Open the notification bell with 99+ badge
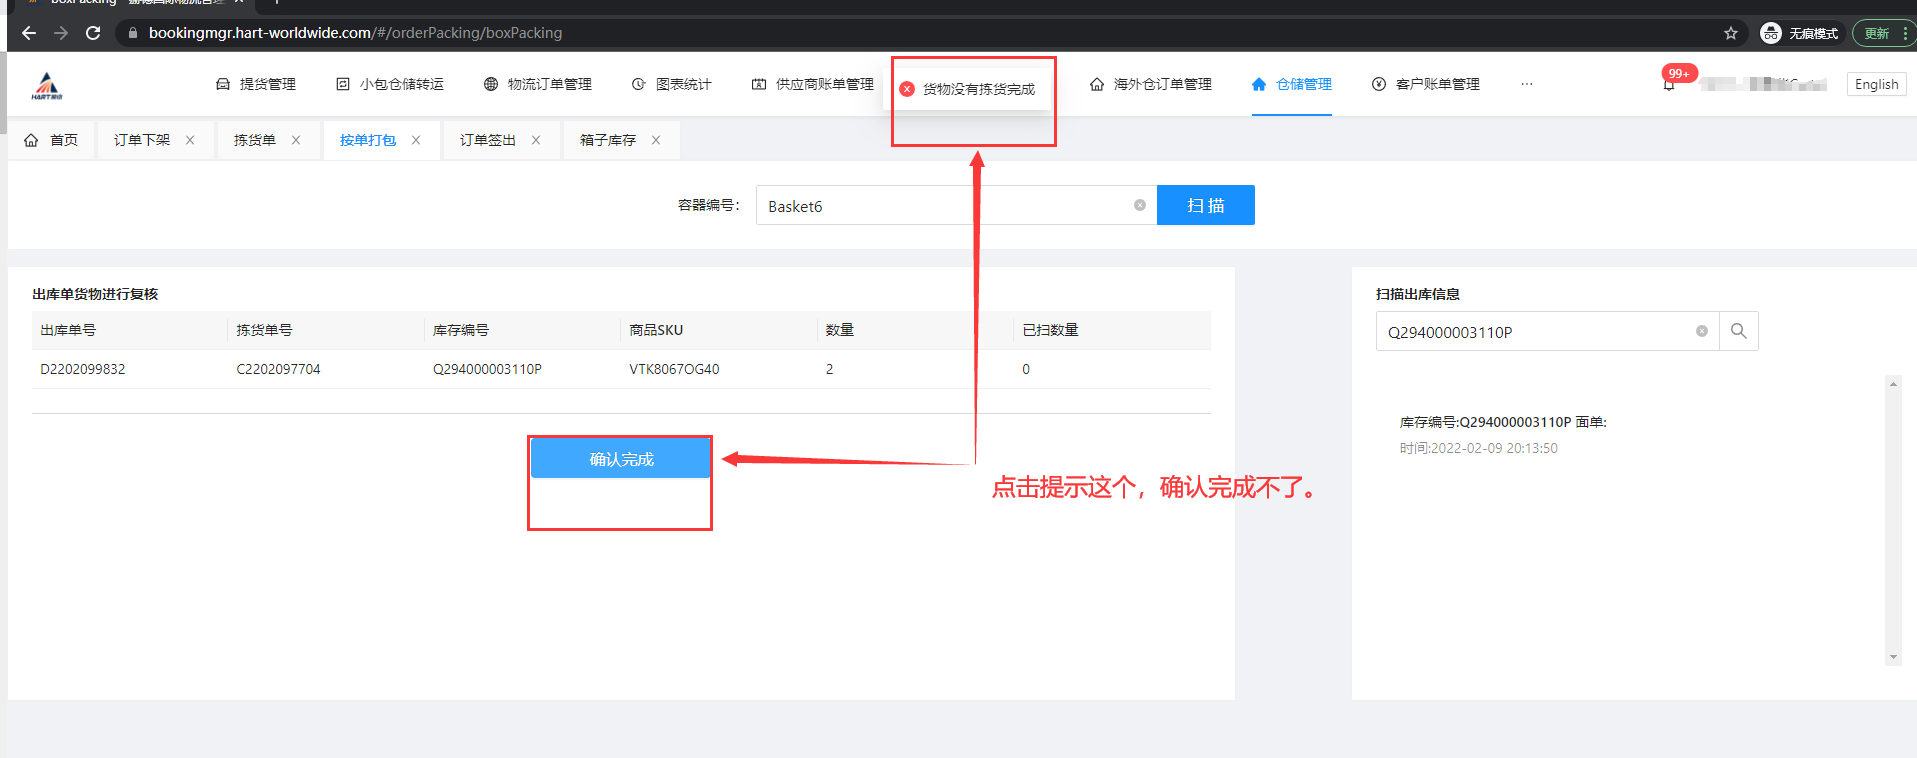This screenshot has height=758, width=1917. [1669, 85]
